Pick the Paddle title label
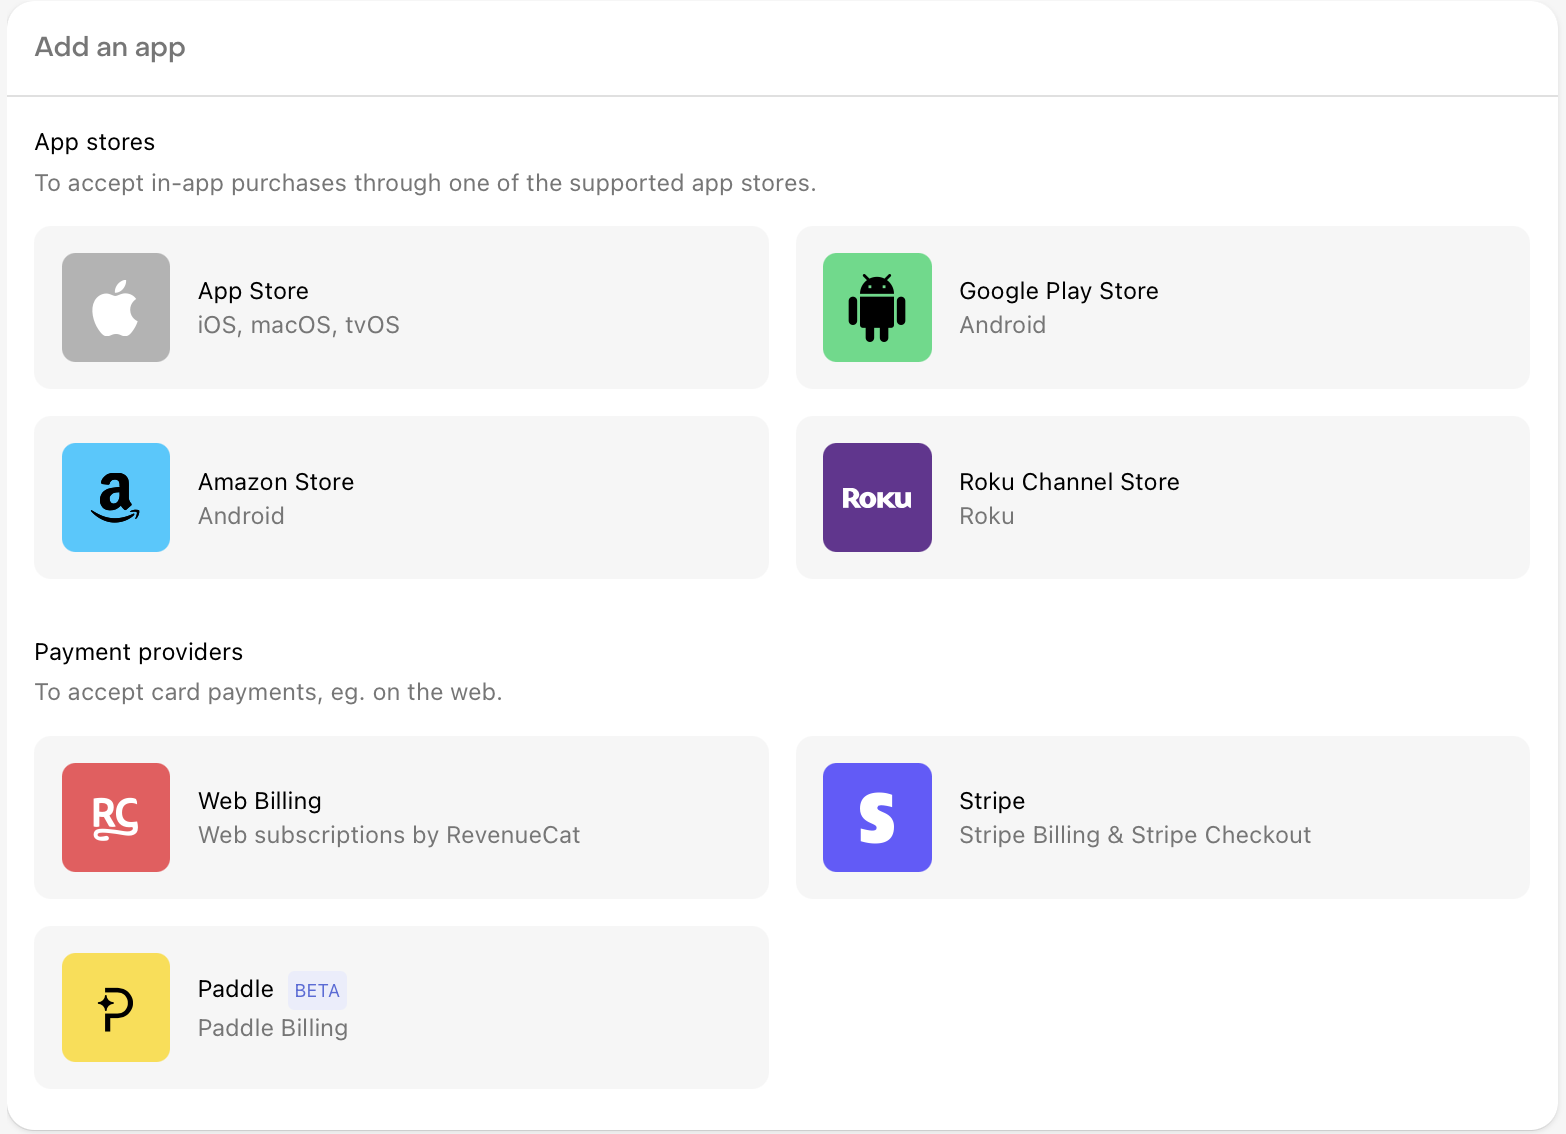This screenshot has width=1566, height=1134. 236,989
